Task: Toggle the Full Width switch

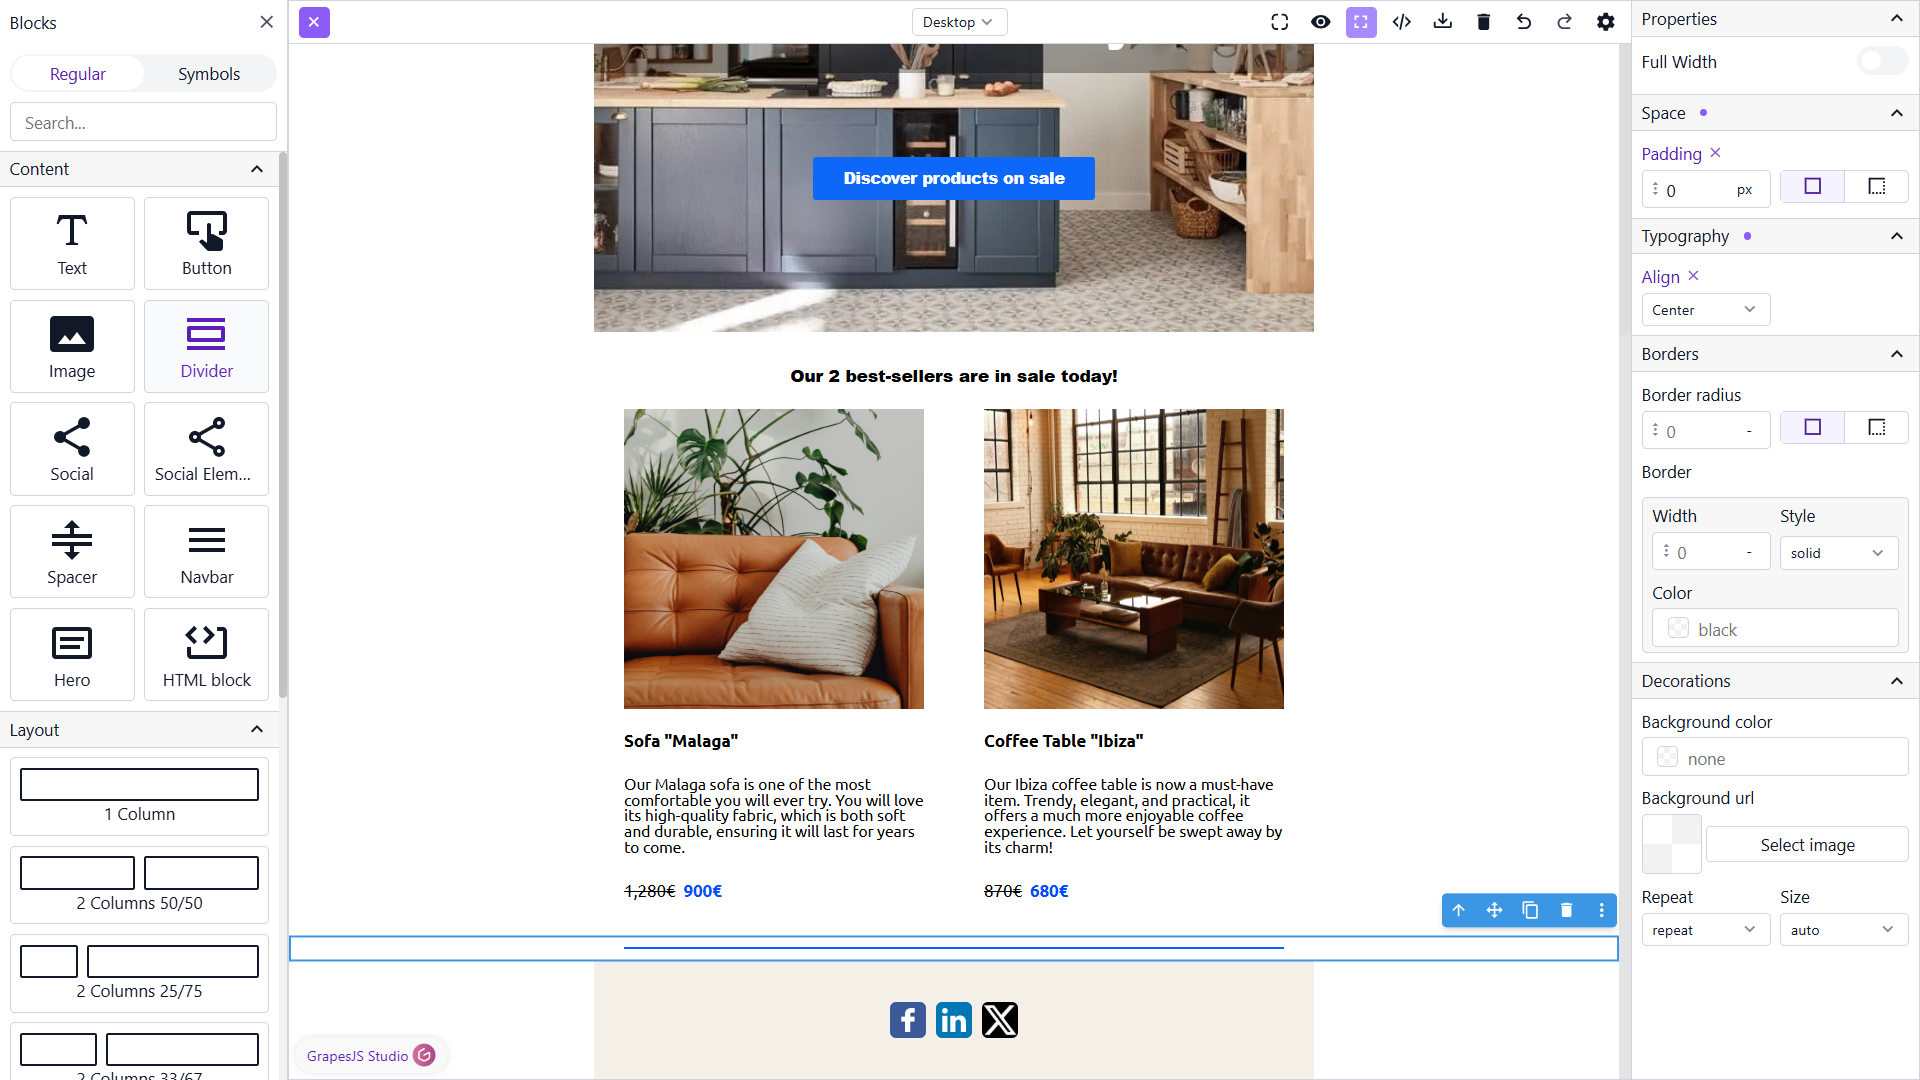Action: tap(1882, 62)
